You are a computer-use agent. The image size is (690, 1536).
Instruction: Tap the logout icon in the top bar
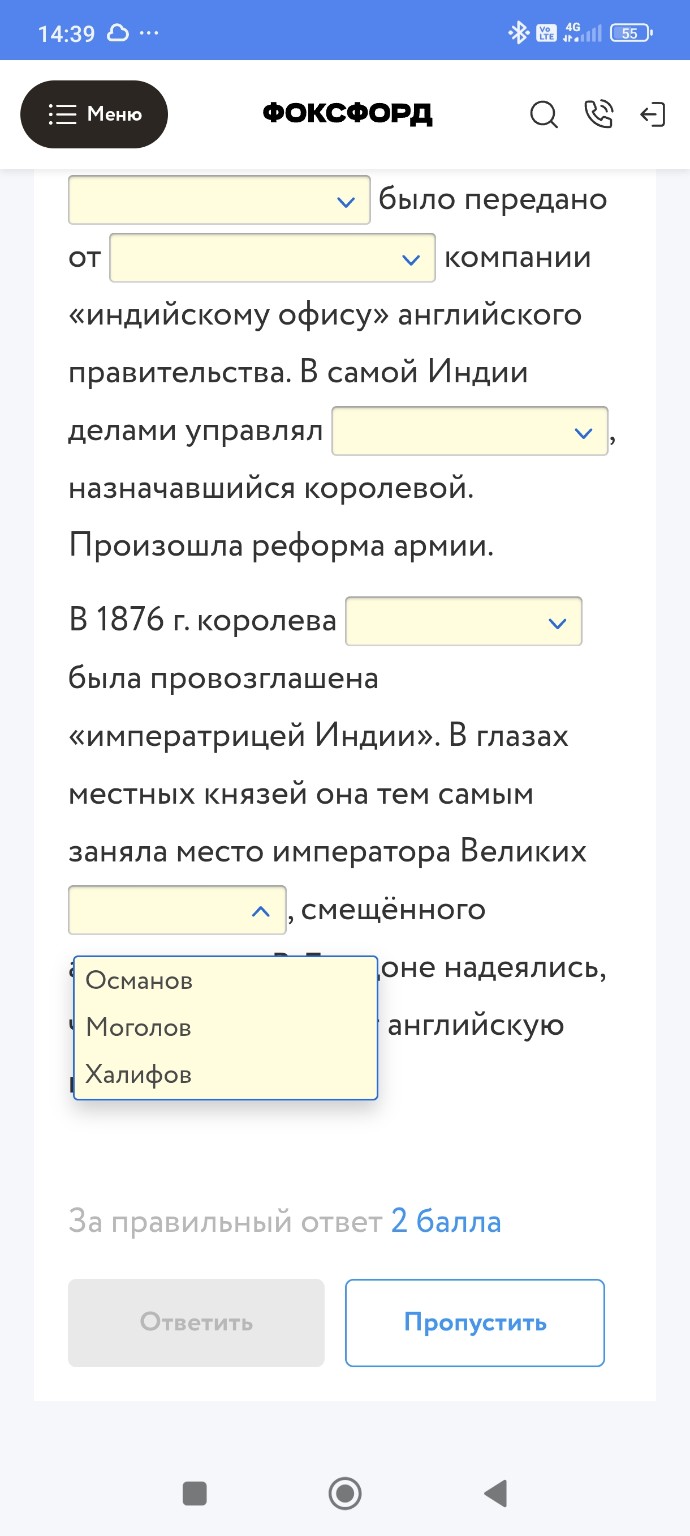[x=654, y=115]
